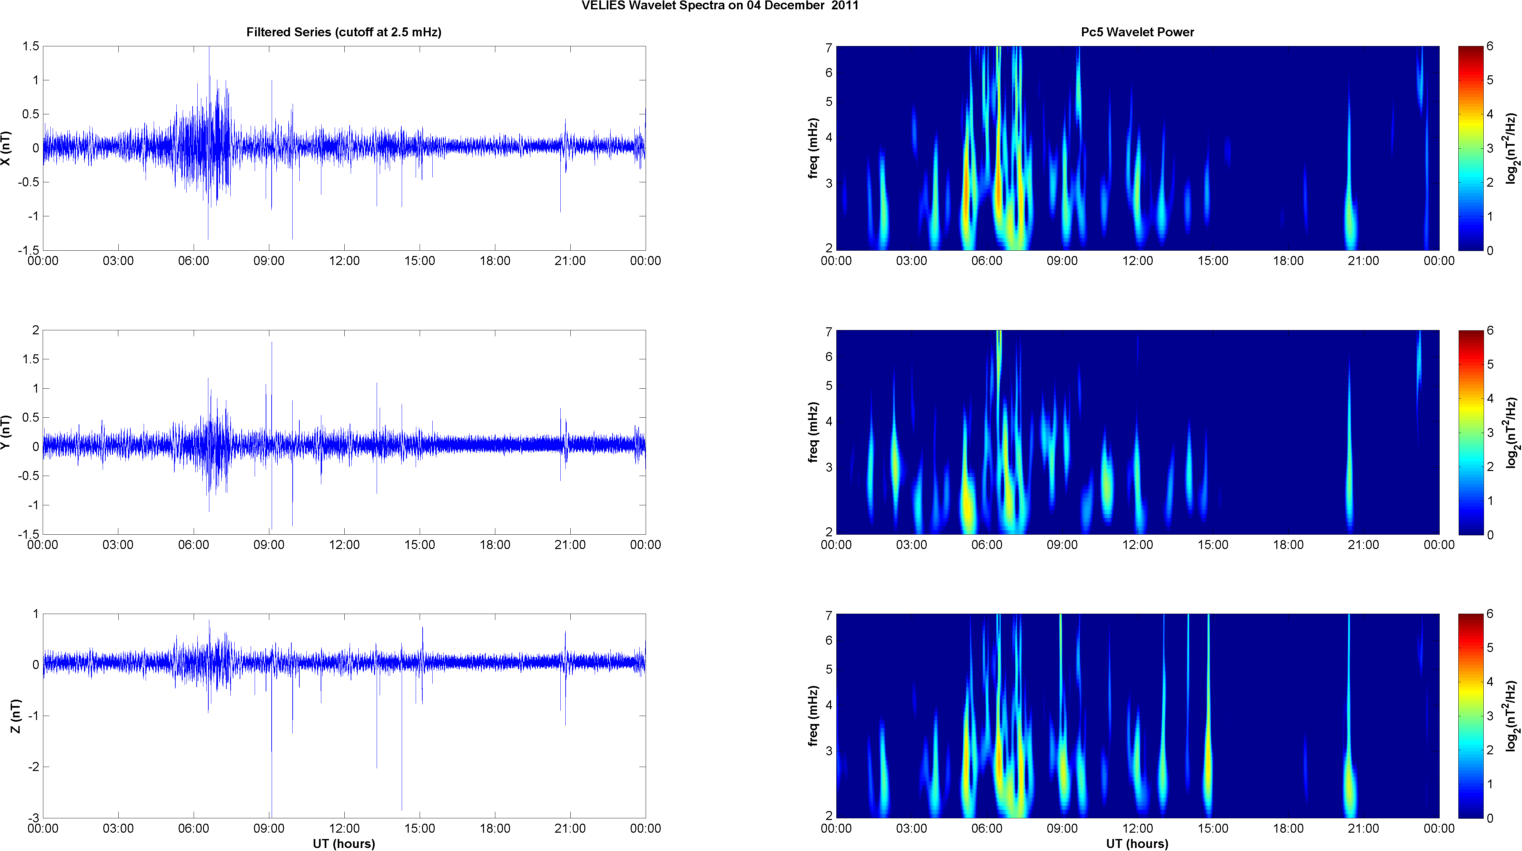The width and height of the screenshot is (1522, 851).
Task: Click the -3 tick on Z (nT) axis
Action: (x=34, y=818)
